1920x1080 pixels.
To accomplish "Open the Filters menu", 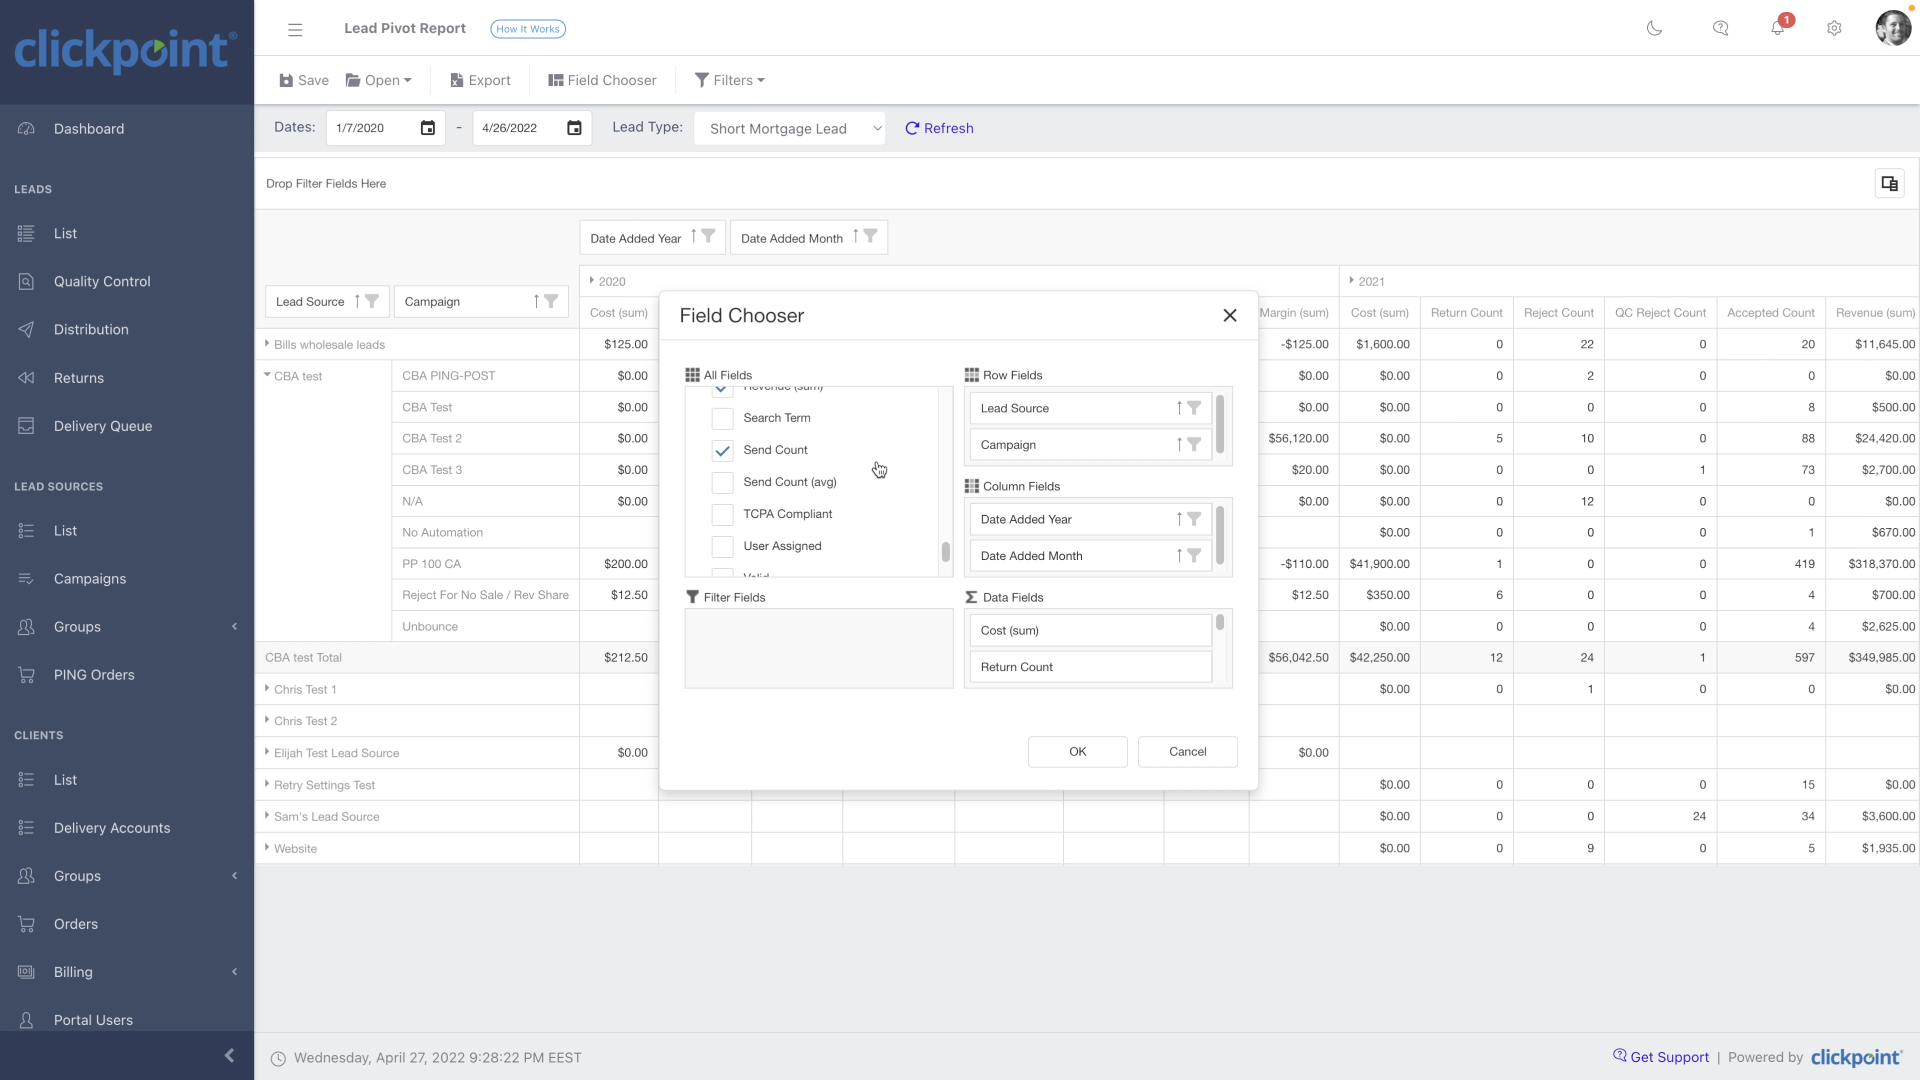I will (x=730, y=80).
